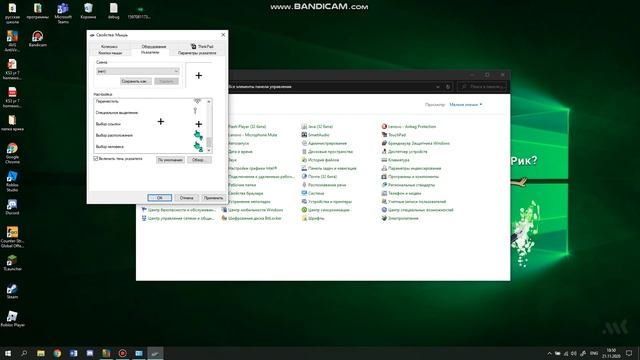Screen dimensions: 640x360
Task: Open Учетные записи пользователей item
Action: click(414, 202)
